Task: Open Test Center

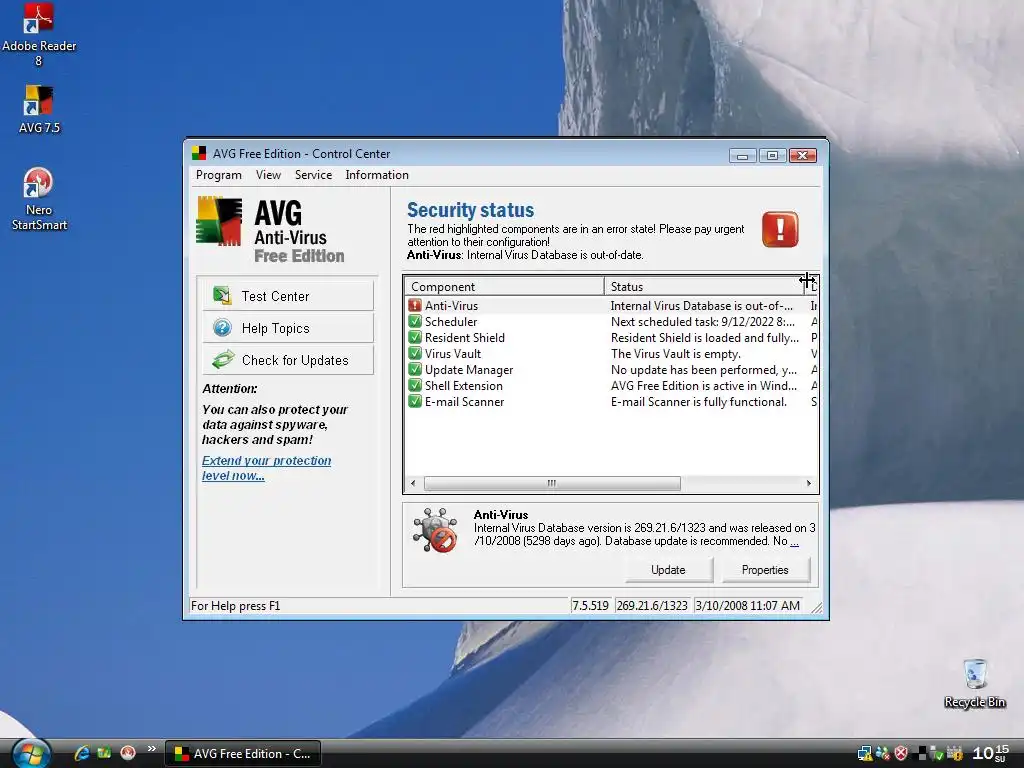Action: (x=288, y=296)
